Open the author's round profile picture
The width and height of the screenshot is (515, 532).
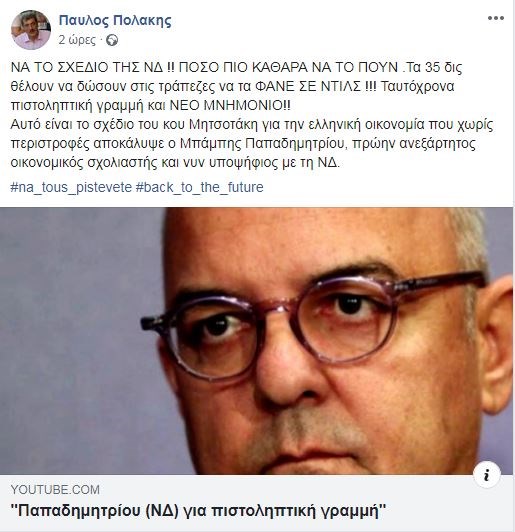[x=31, y=30]
